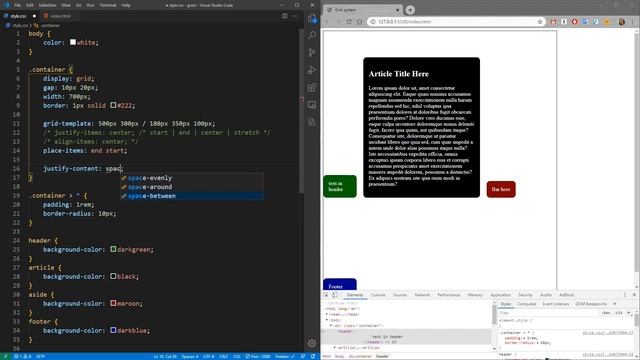This screenshot has width=640, height=360.
Task: Switch to the Event Listeners tab in DevTools
Action: point(556,304)
